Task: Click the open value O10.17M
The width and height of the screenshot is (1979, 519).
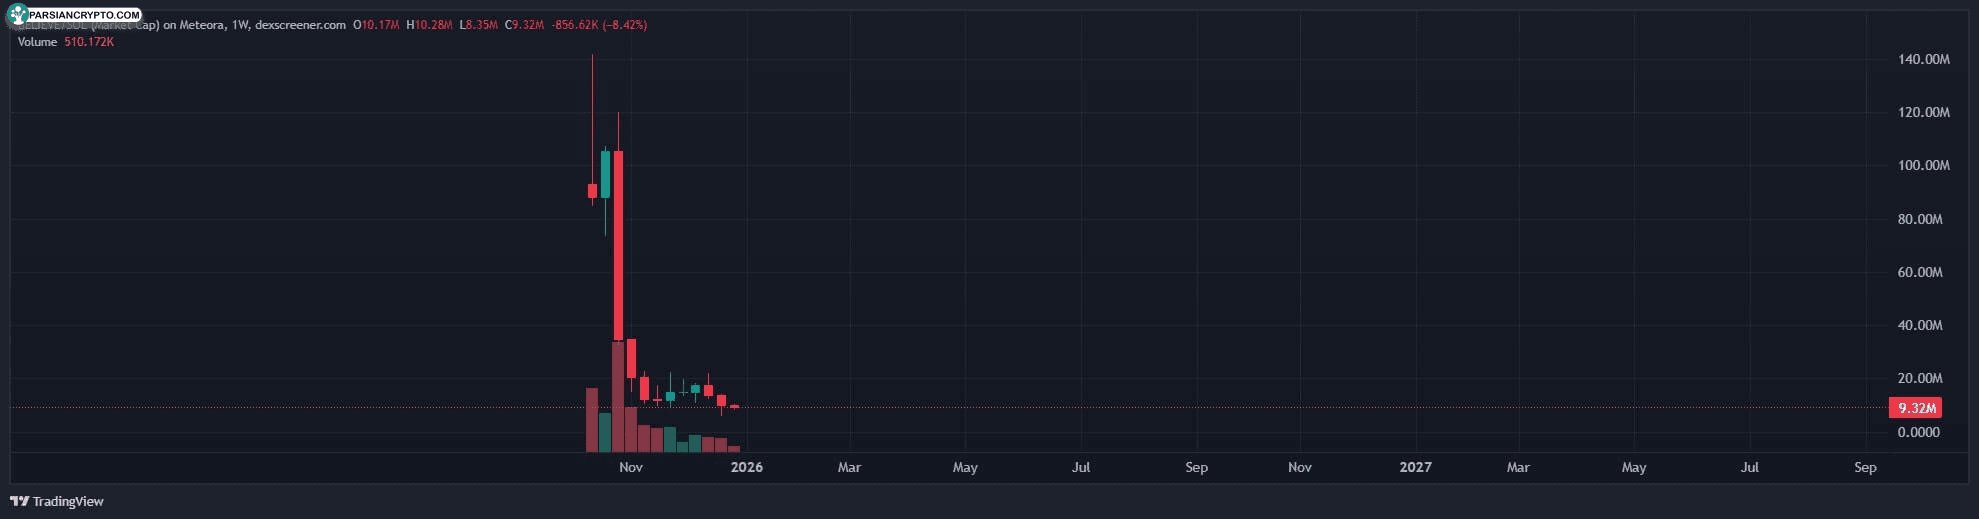Action: [377, 25]
